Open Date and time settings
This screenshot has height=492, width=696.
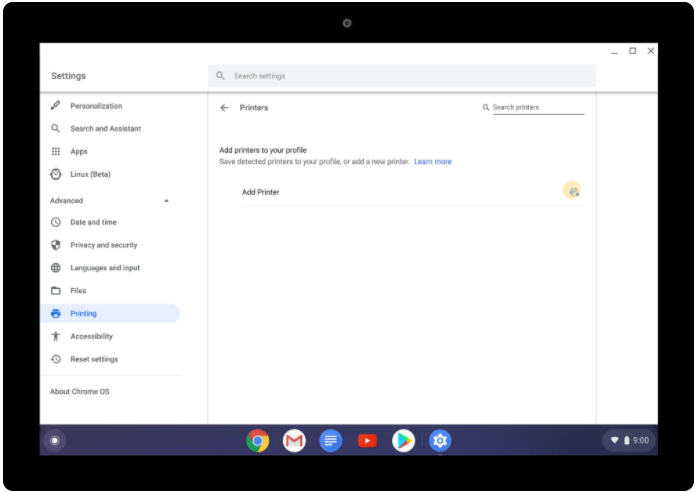coord(94,222)
